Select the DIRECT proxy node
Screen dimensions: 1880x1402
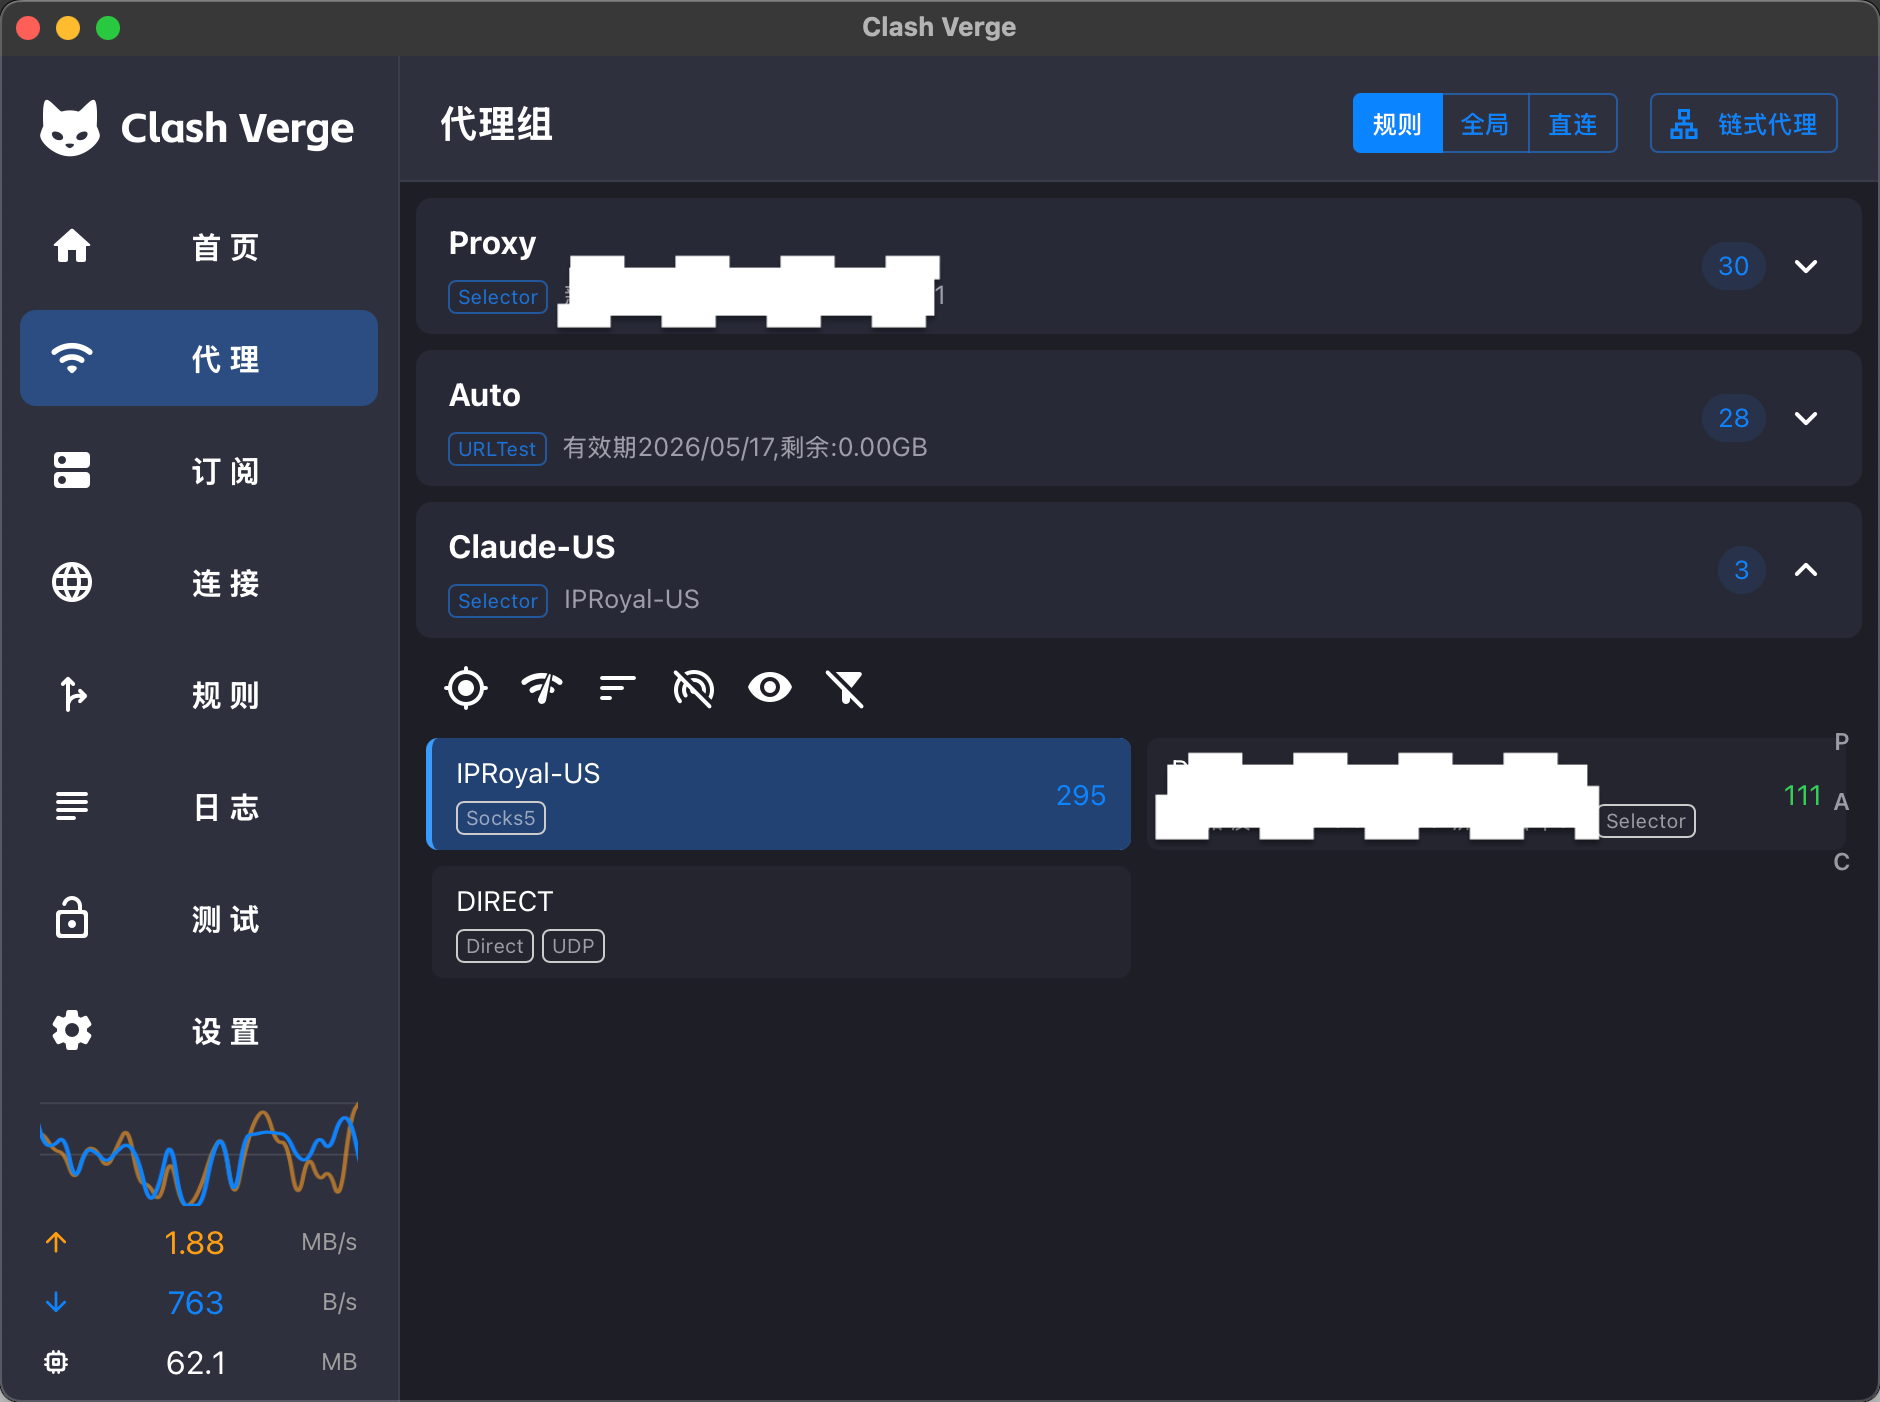tap(780, 921)
